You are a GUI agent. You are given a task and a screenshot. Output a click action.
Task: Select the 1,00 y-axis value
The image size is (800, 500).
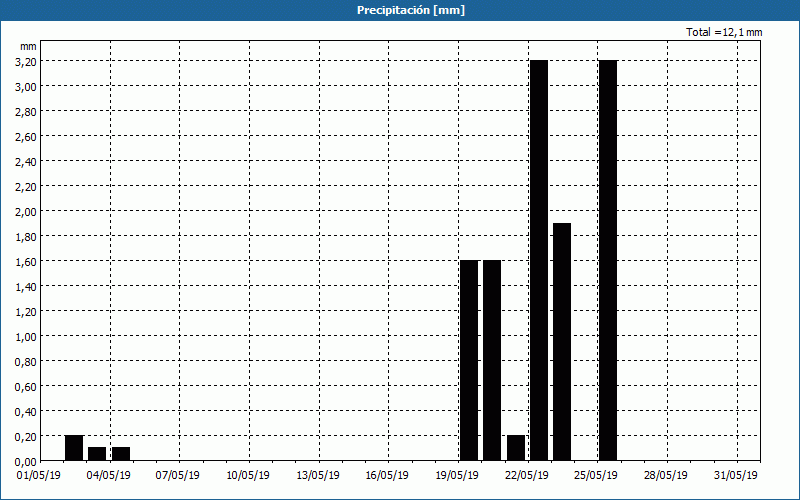(x=26, y=336)
